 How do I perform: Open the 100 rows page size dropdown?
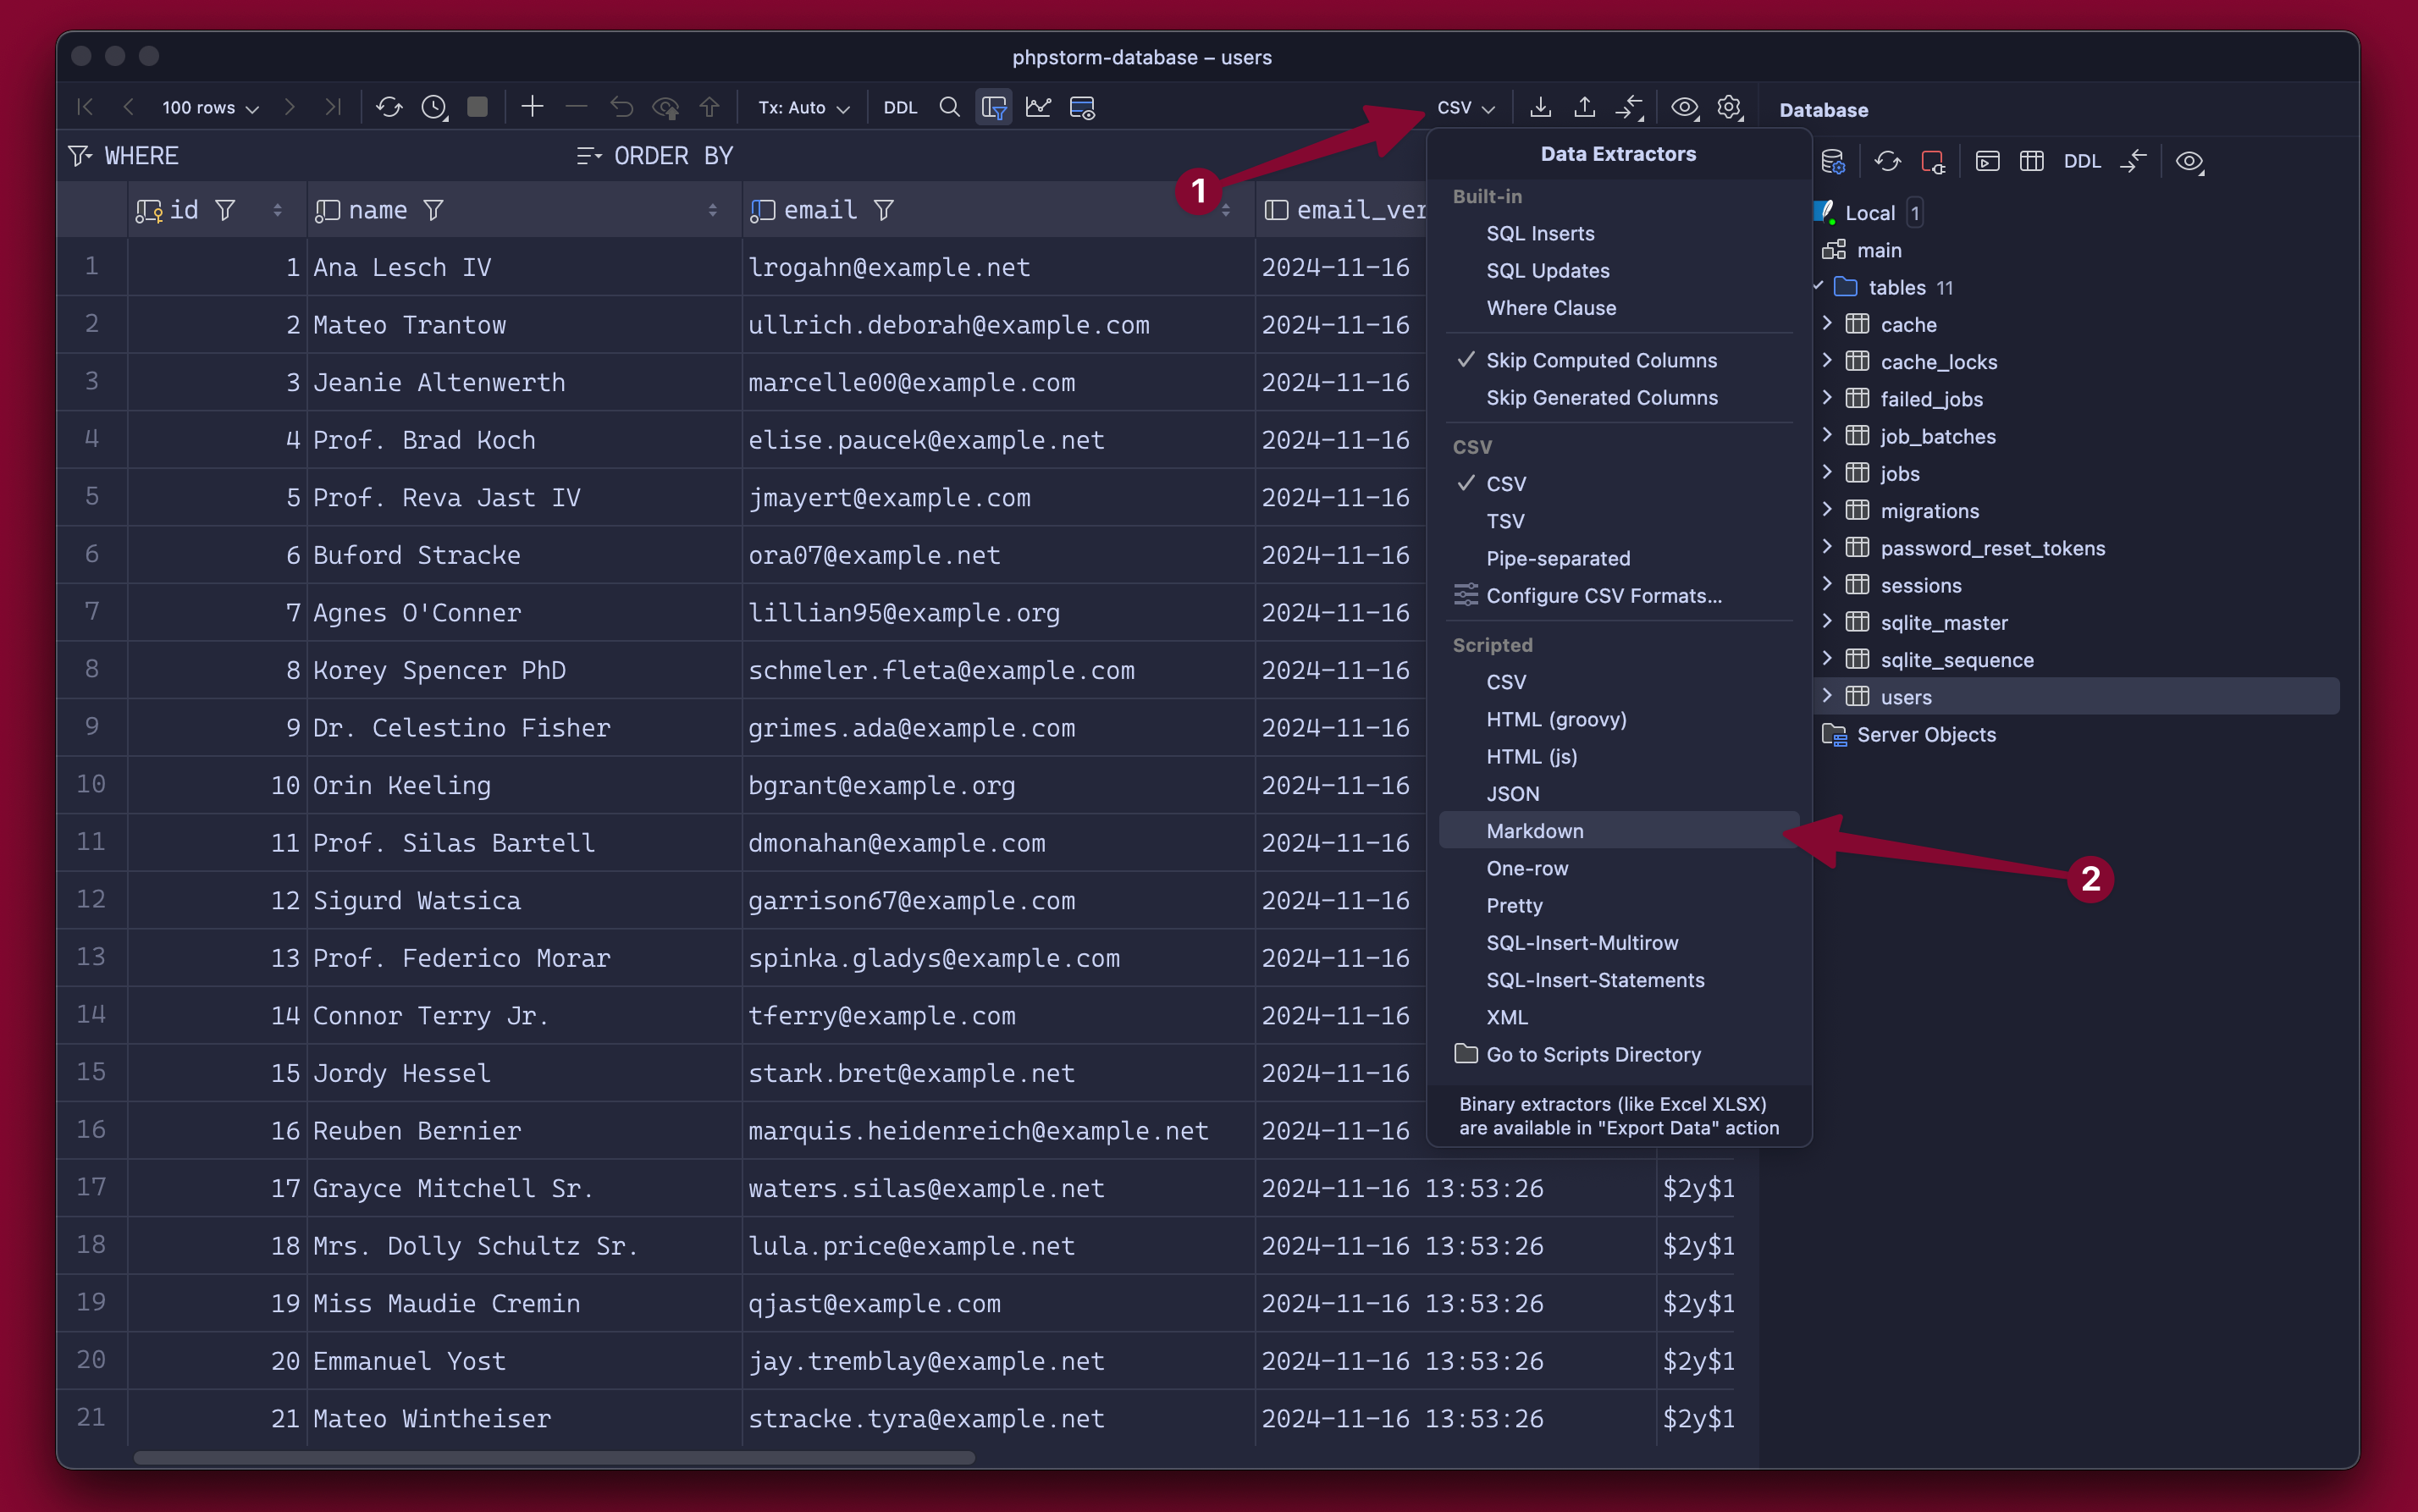[210, 107]
